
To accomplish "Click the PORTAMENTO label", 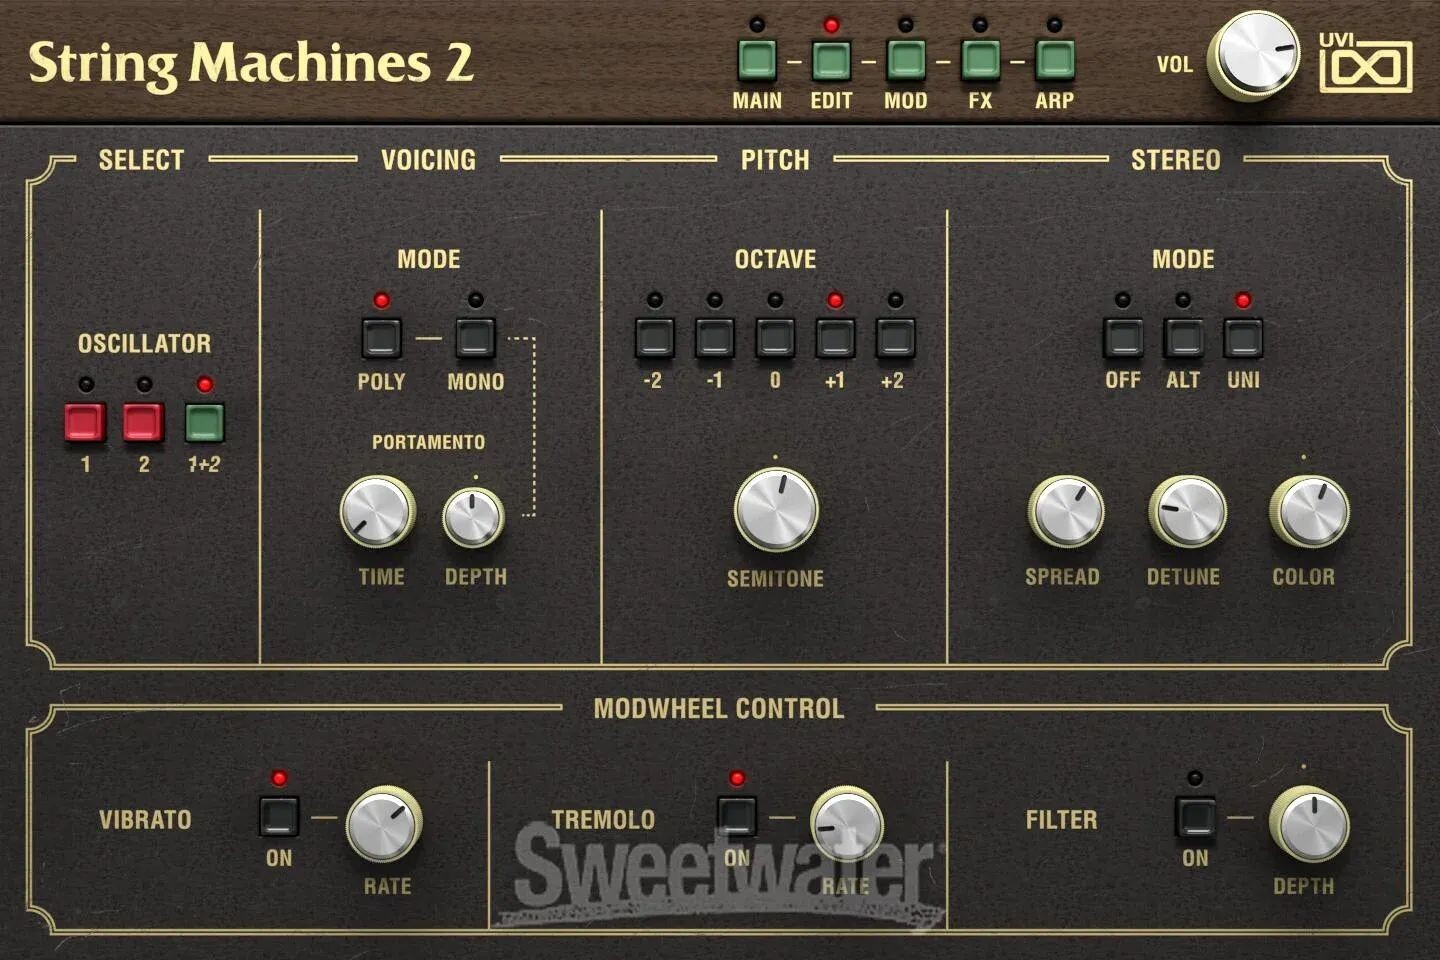I will (428, 442).
